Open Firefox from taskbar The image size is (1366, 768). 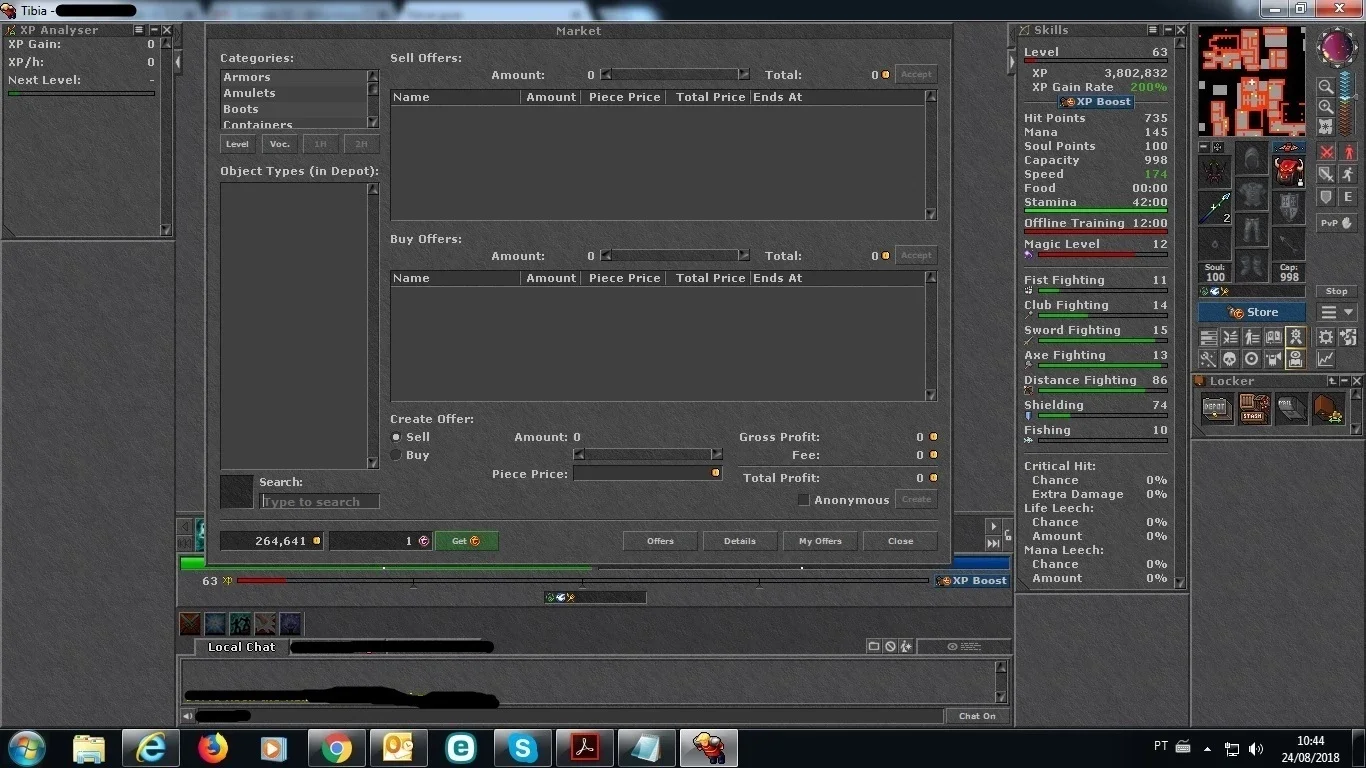pos(212,748)
